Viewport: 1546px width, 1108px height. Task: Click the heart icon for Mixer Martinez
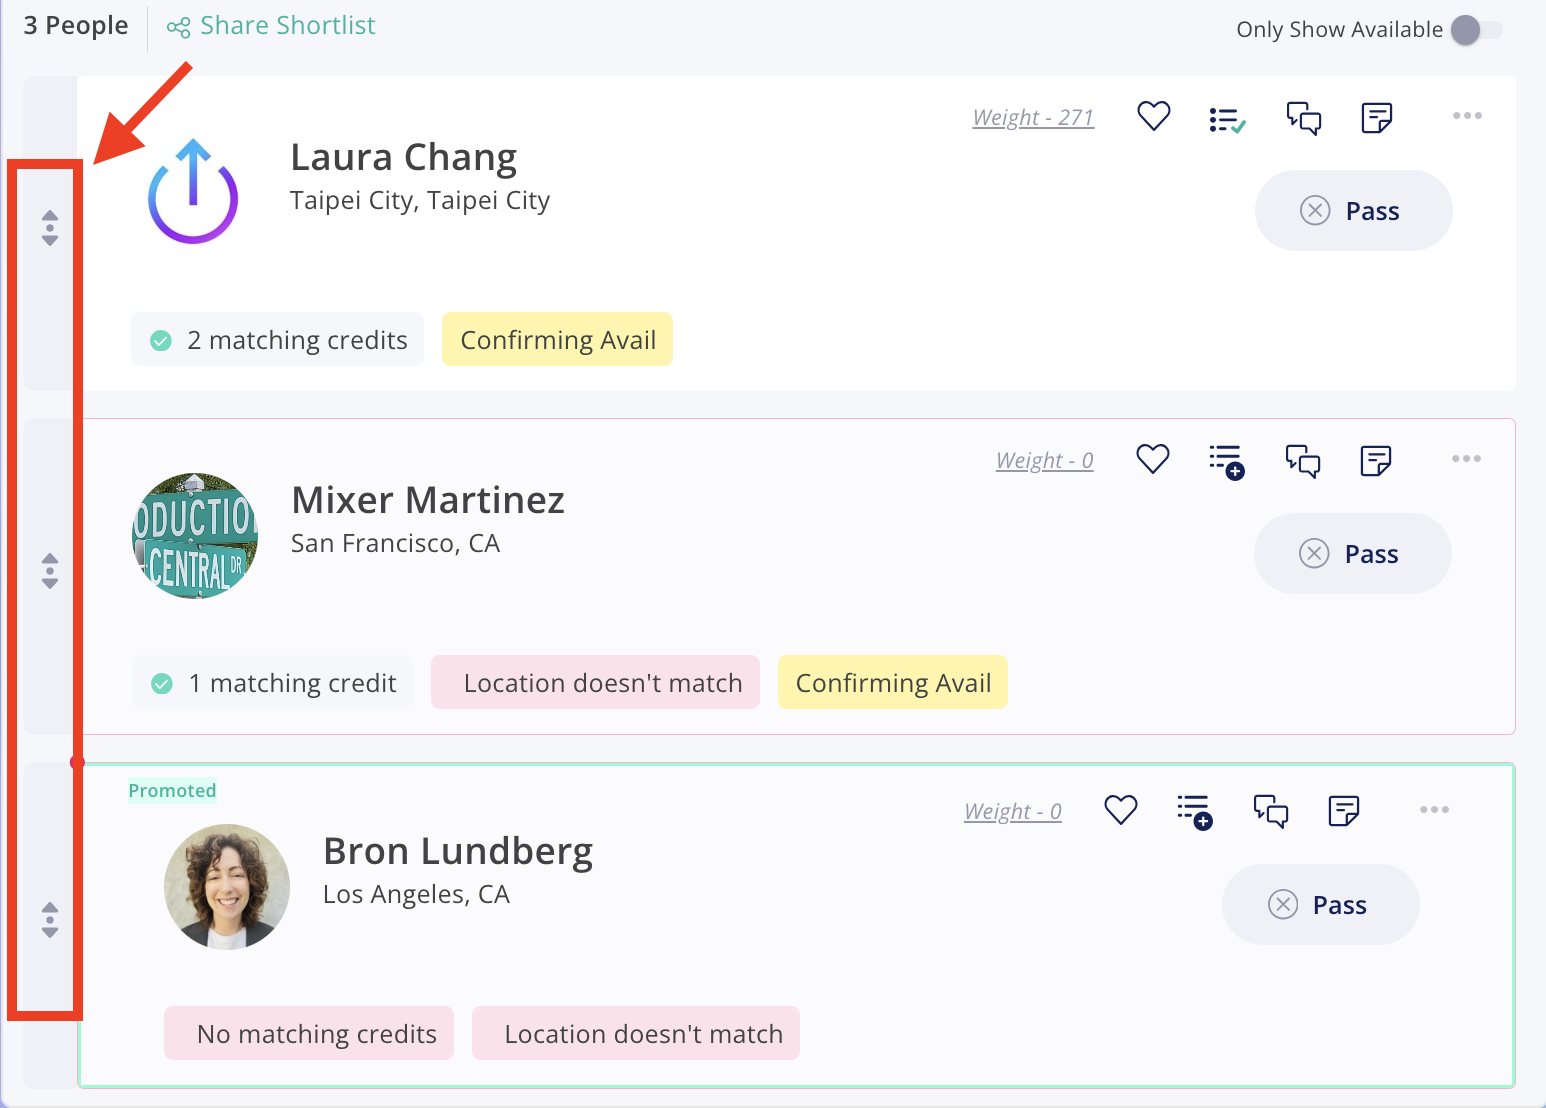(1153, 460)
